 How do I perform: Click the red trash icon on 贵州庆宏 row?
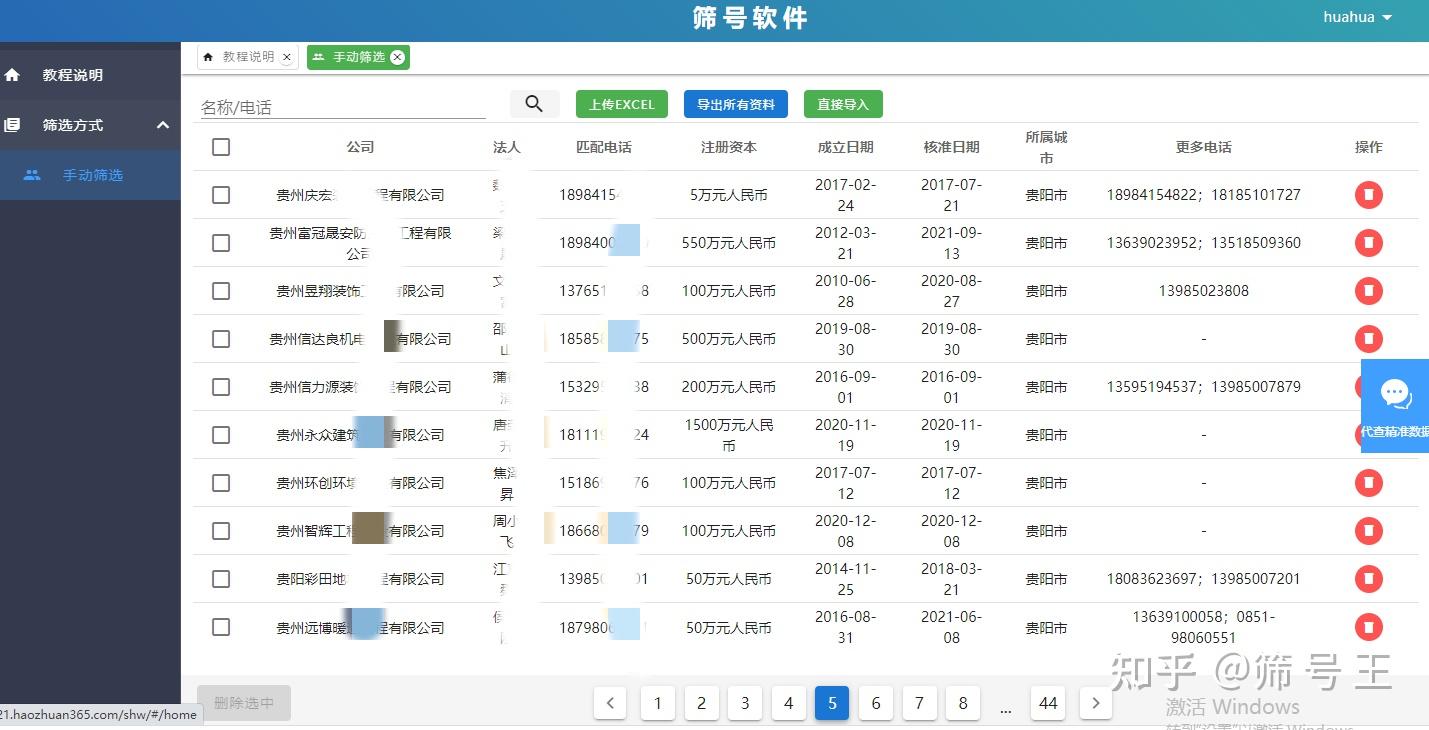[x=1368, y=194]
